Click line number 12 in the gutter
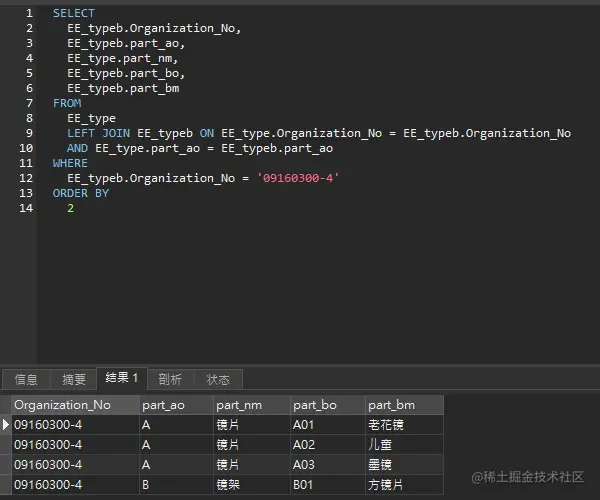Viewport: 600px width, 500px height. coord(26,178)
